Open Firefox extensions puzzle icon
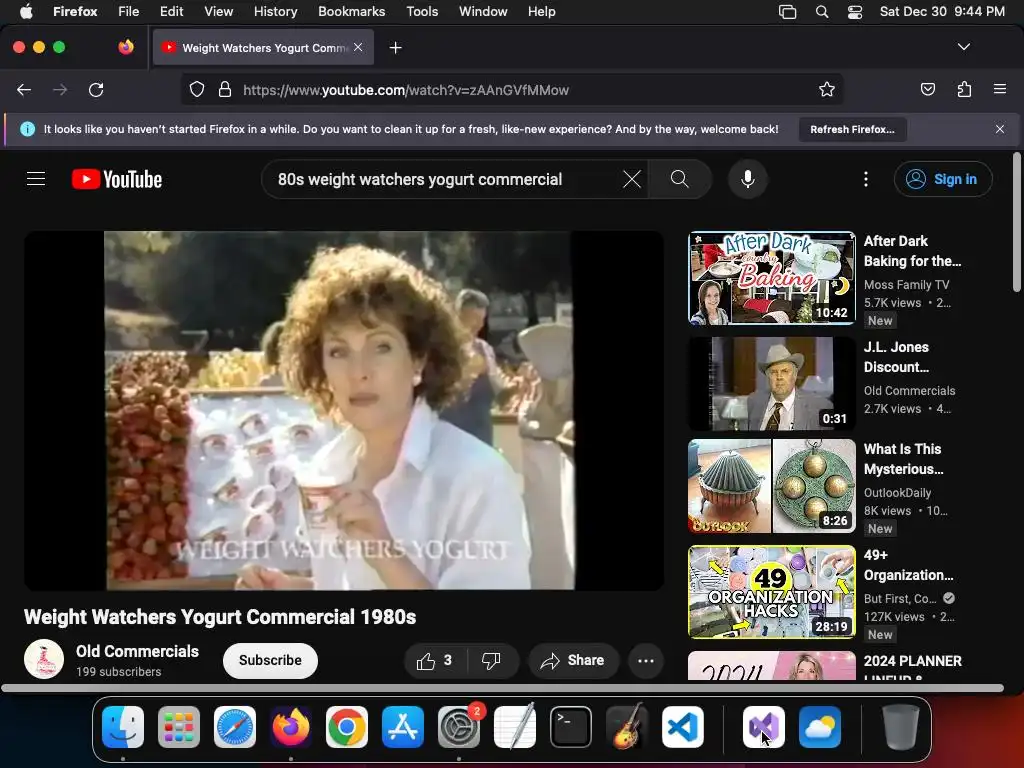The image size is (1024, 768). [964, 89]
